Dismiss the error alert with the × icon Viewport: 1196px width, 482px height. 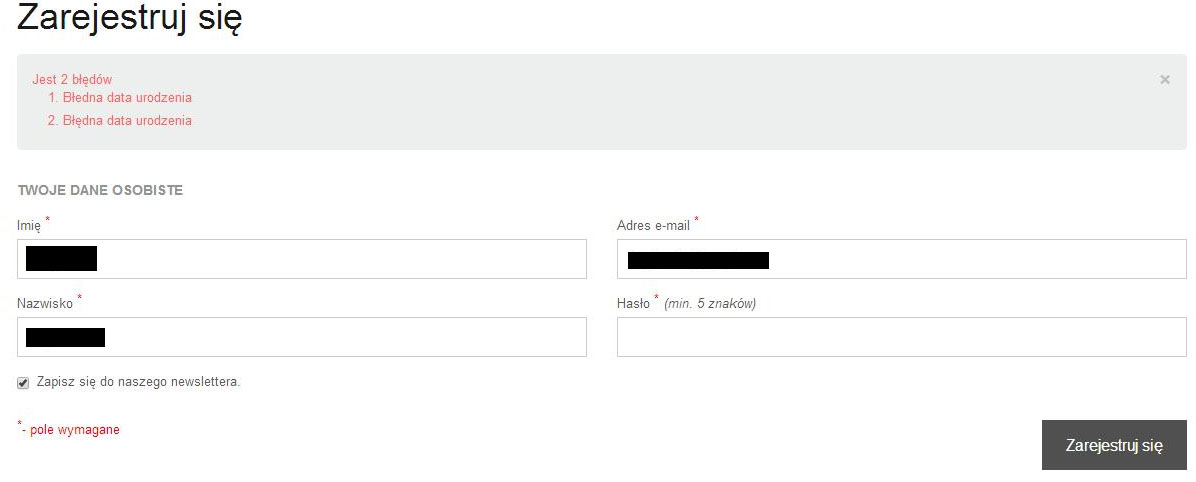[x=1165, y=80]
